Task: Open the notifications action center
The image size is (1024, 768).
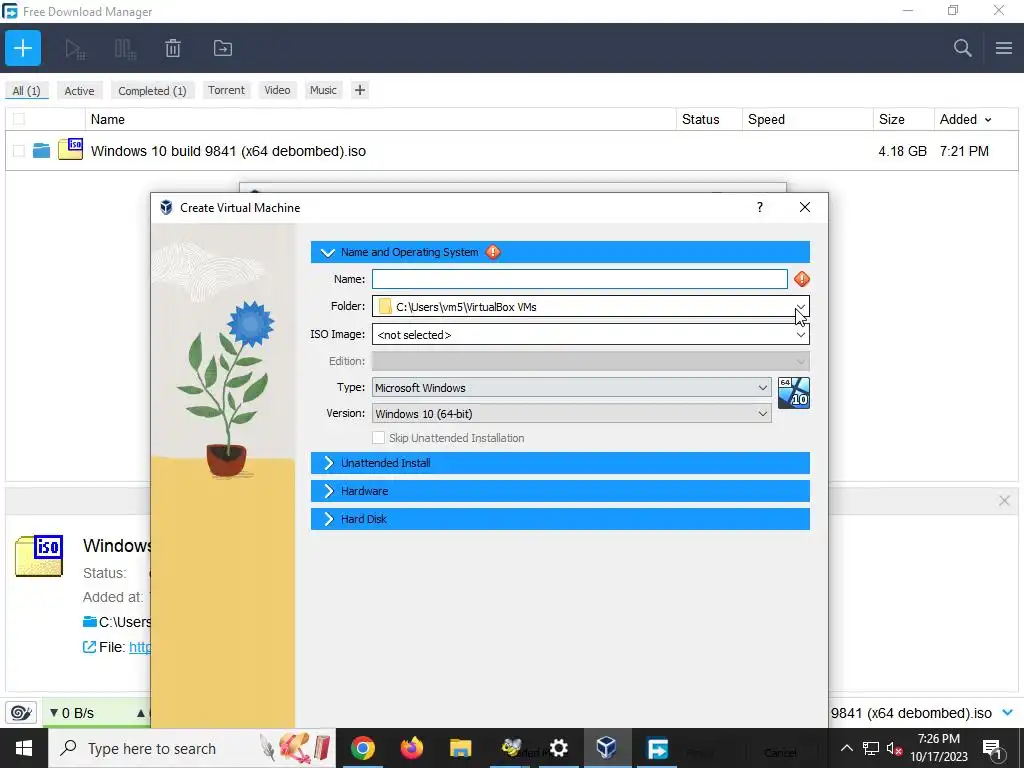Action: [991, 748]
